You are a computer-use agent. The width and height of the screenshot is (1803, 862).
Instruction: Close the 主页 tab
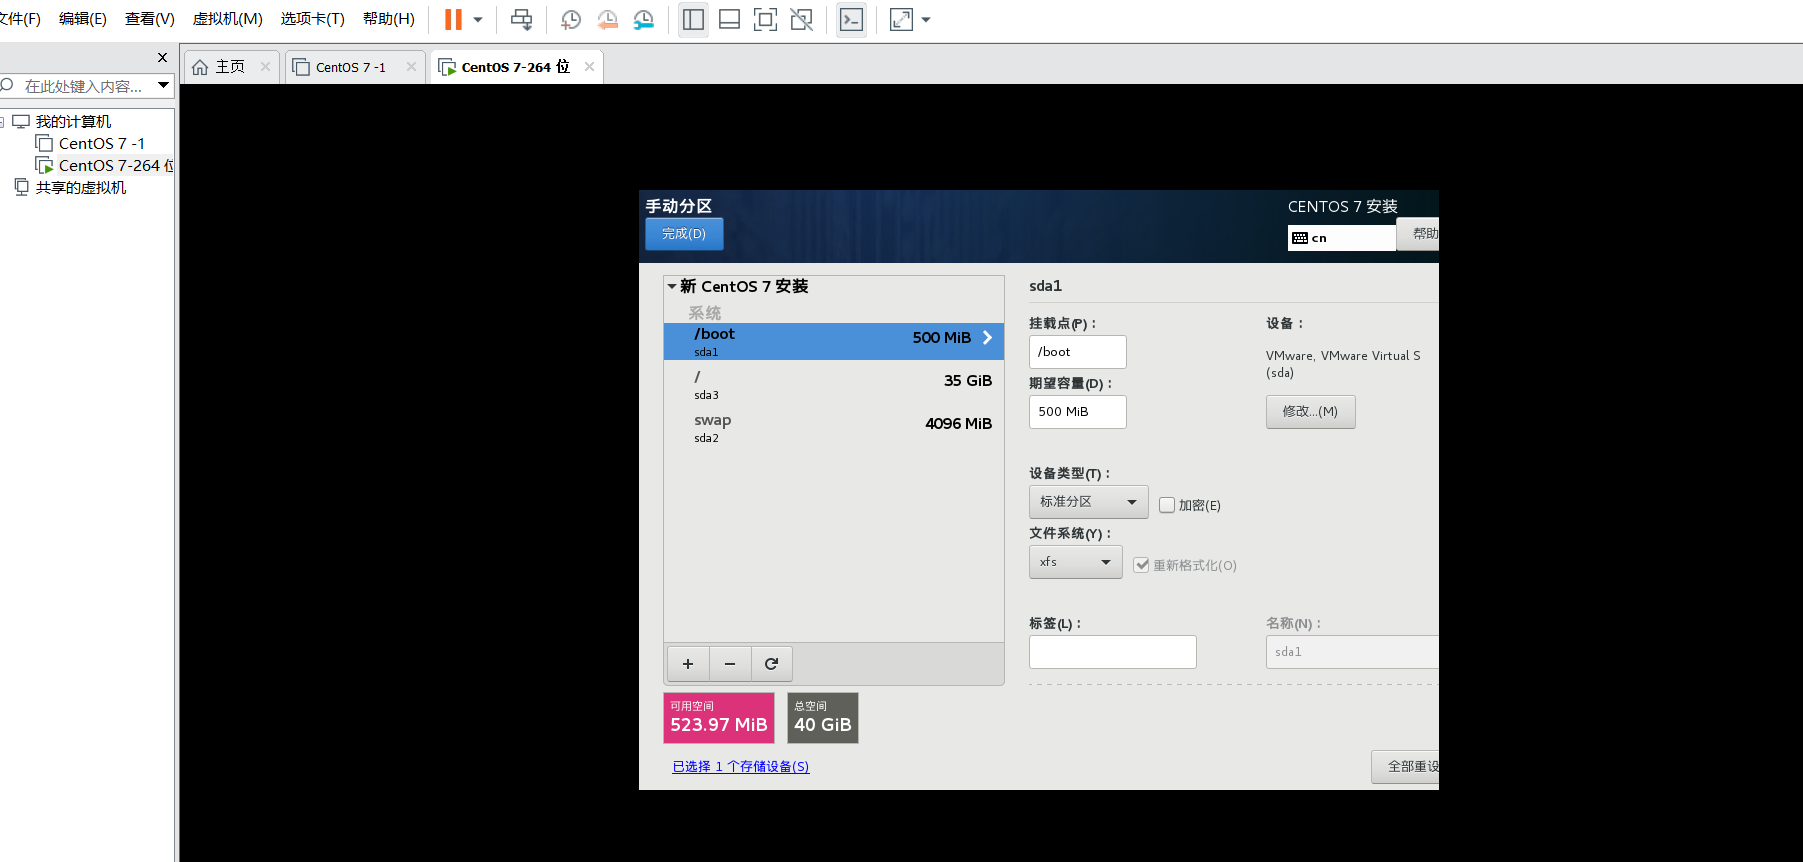tap(265, 67)
